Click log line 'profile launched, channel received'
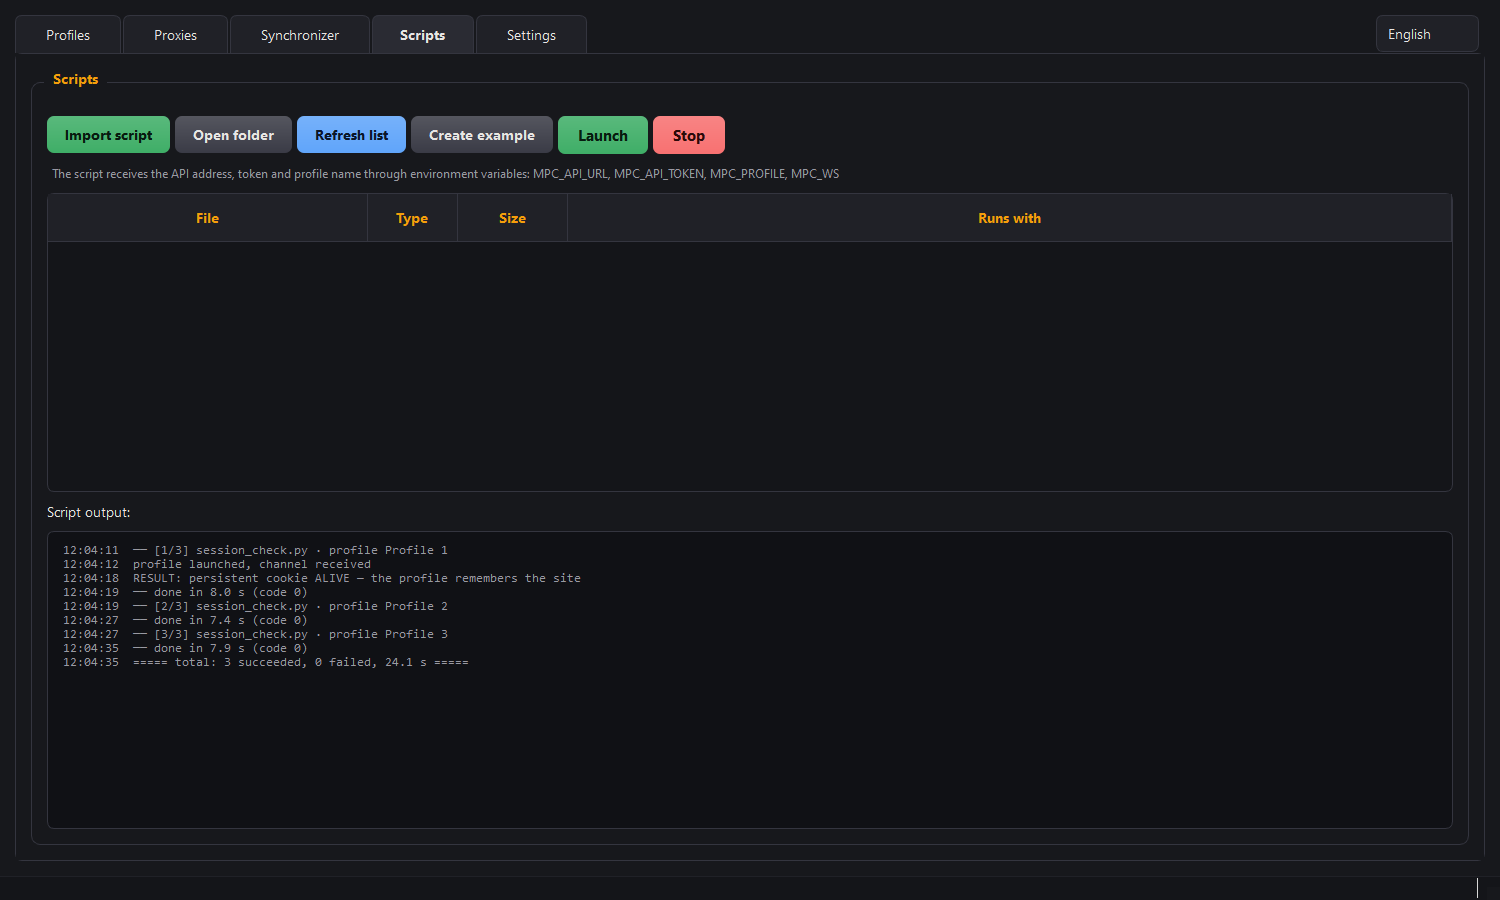The width and height of the screenshot is (1500, 900). (217, 564)
